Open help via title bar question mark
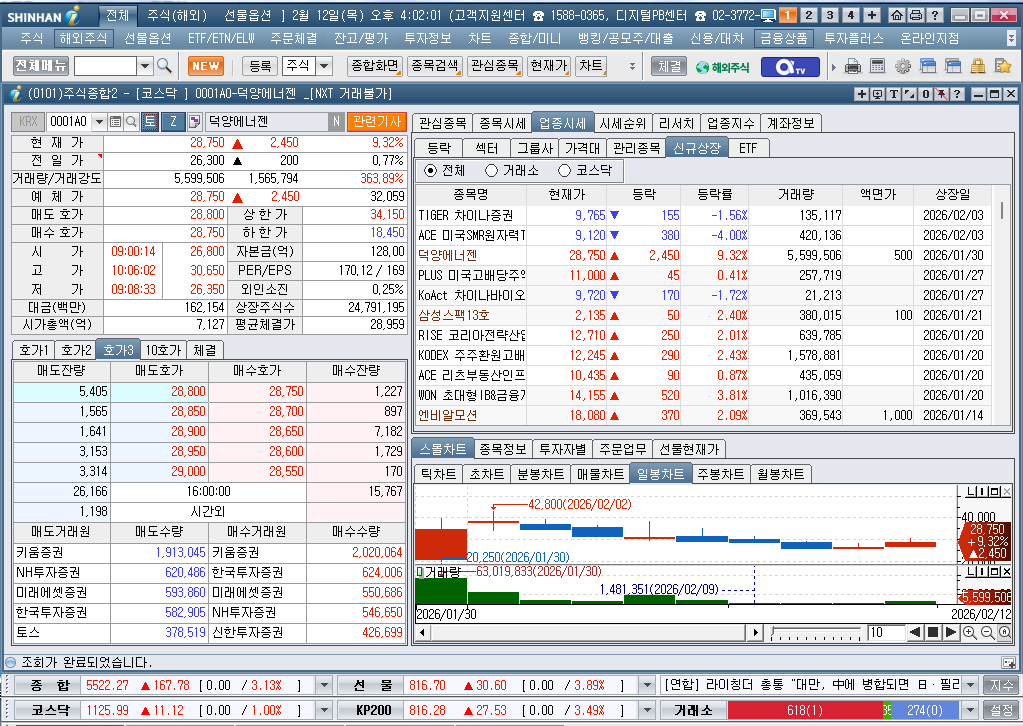The height and width of the screenshot is (726, 1023). pos(935,15)
